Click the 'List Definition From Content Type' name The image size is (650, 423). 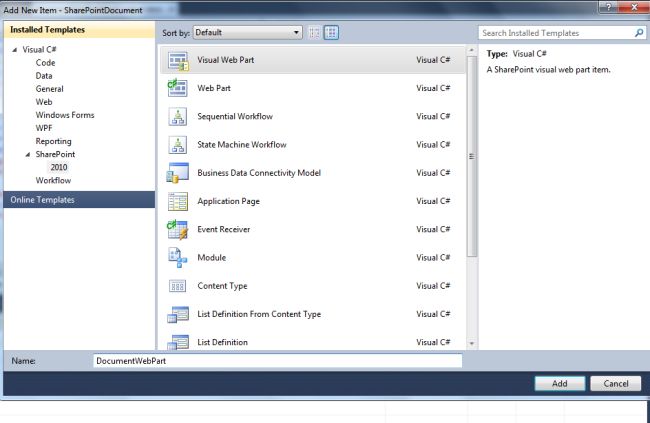coord(259,314)
